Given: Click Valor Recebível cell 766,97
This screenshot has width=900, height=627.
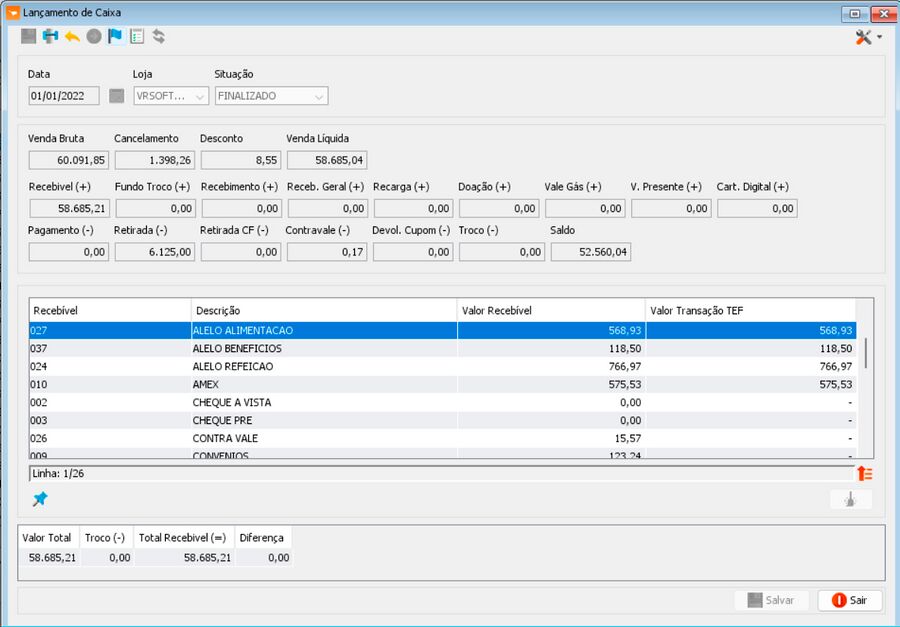Looking at the screenshot, I should coord(551,366).
